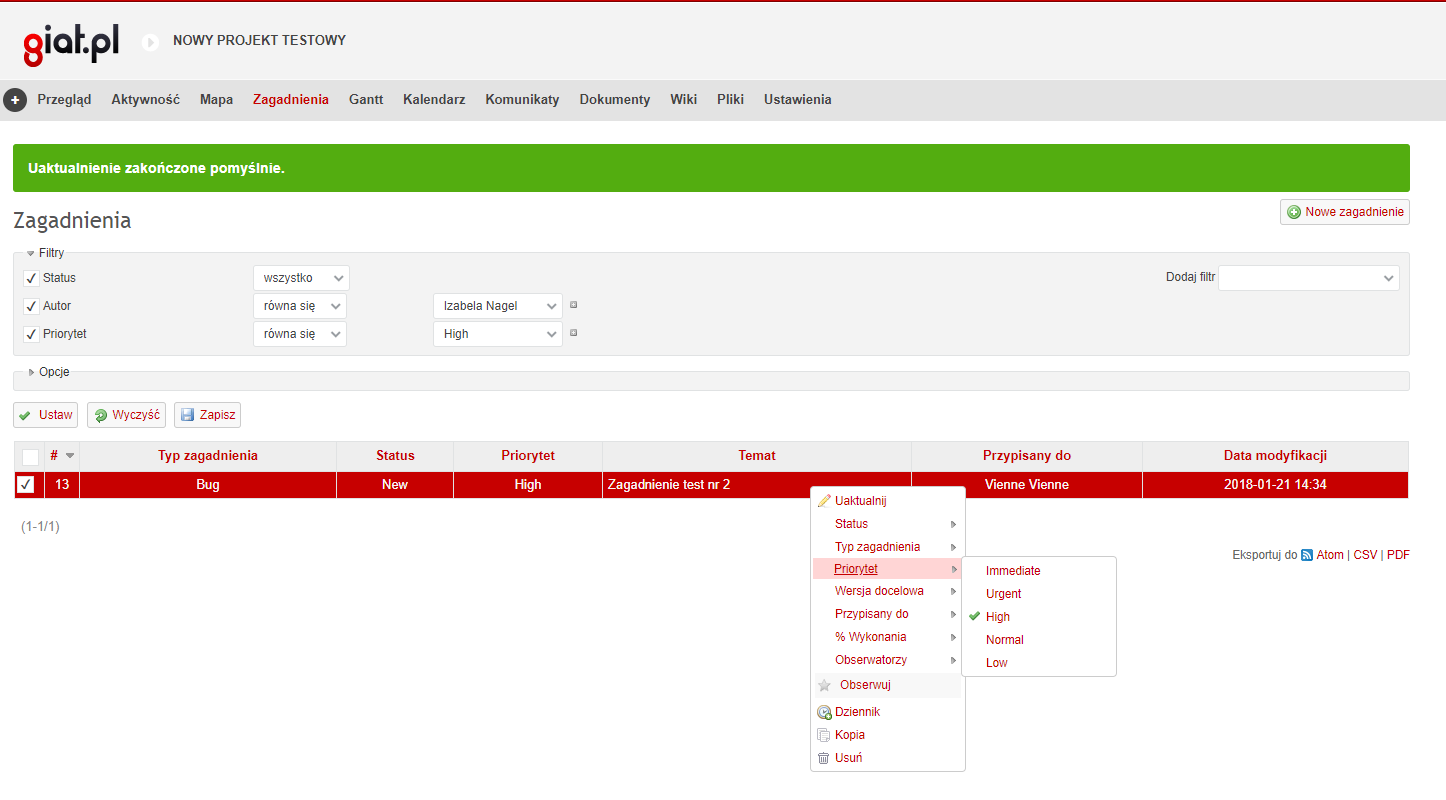1446x800 pixels.
Task: Click the star icon next to Obserwuj
Action: 824,686
